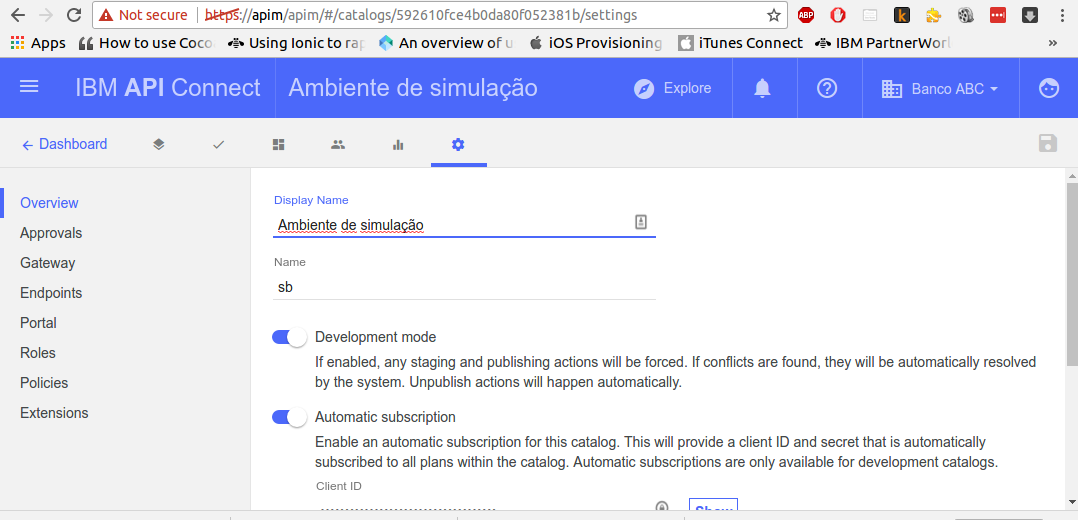Click the red dots extension icon

pos(998,15)
